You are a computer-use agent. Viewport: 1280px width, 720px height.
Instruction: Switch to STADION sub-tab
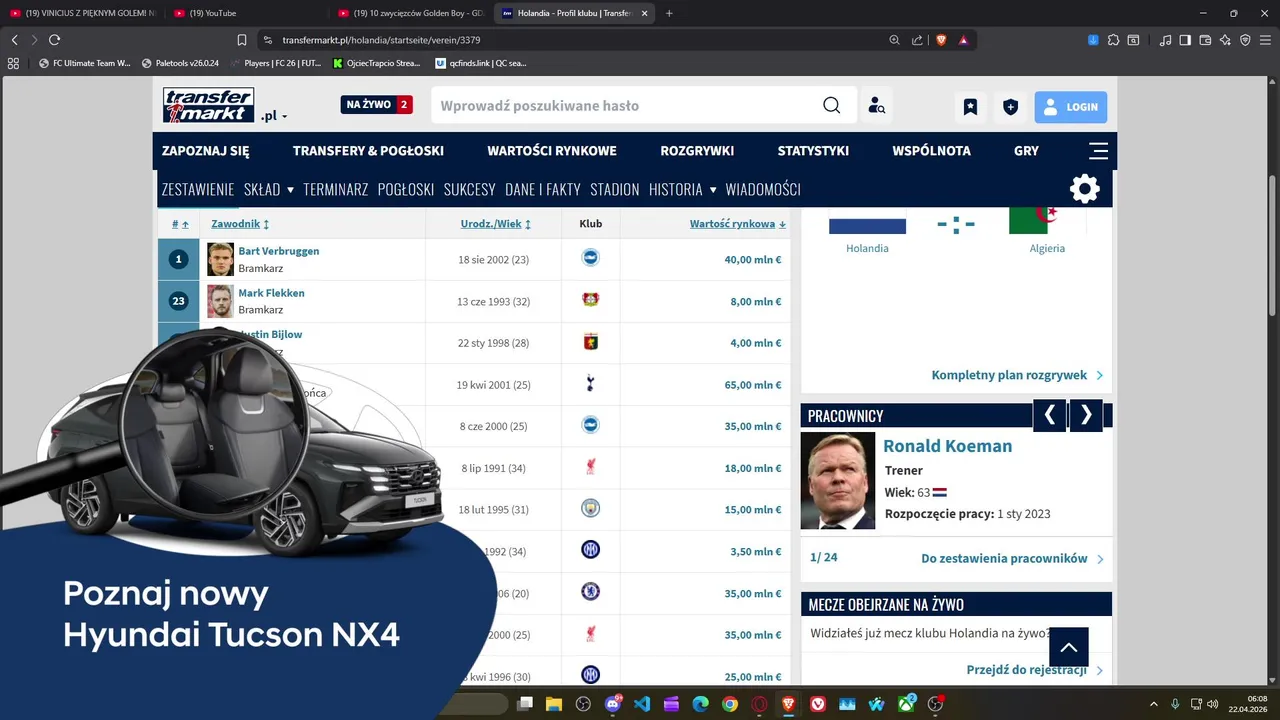pyautogui.click(x=615, y=189)
